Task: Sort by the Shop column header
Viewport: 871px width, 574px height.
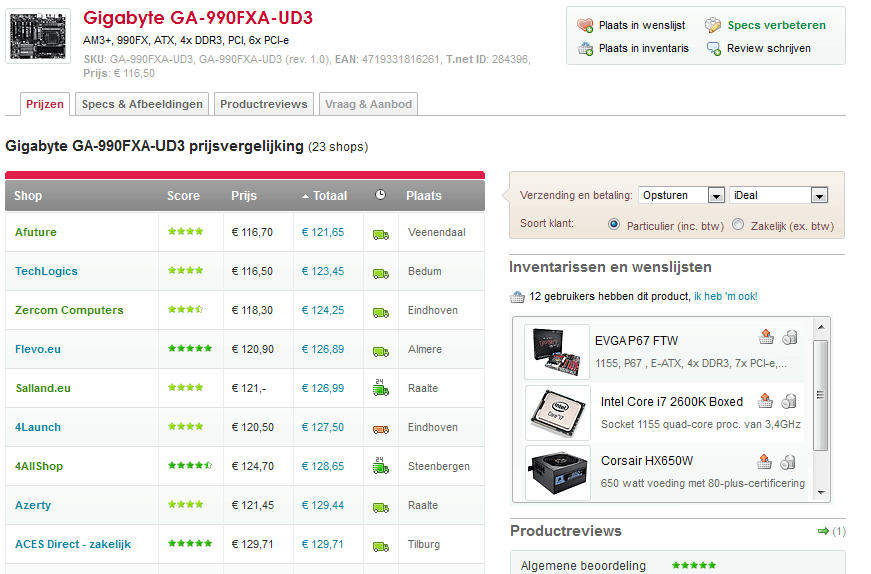Action: 28,196
